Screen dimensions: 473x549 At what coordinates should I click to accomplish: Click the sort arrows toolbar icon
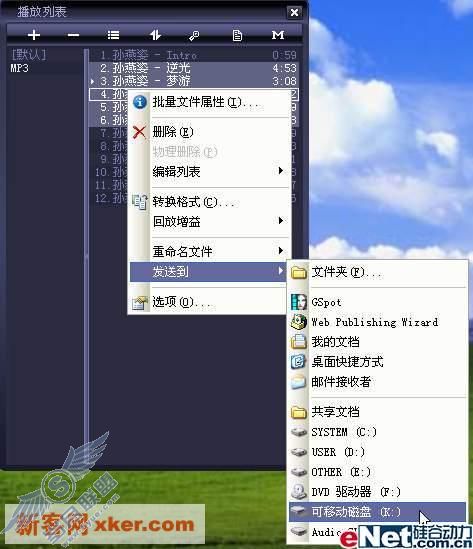click(155, 35)
